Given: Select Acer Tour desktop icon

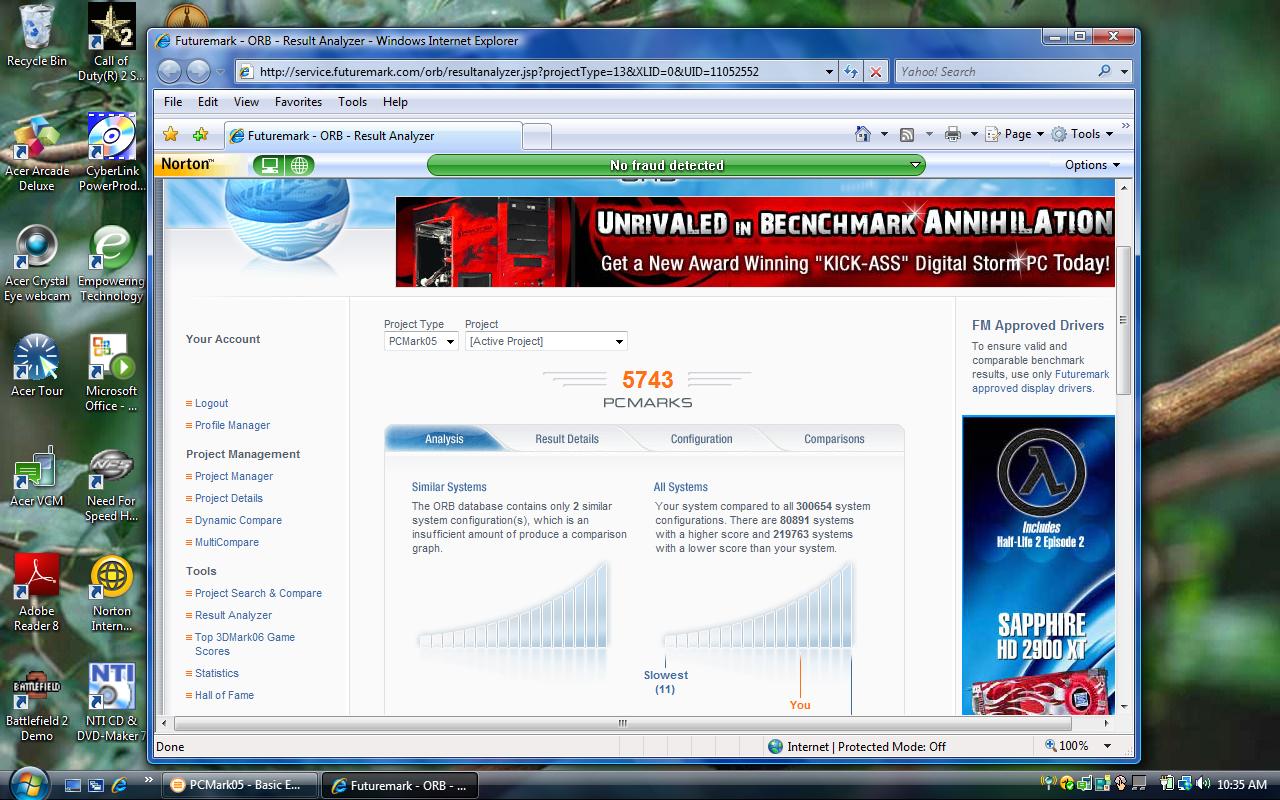Looking at the screenshot, I should (x=36, y=366).
